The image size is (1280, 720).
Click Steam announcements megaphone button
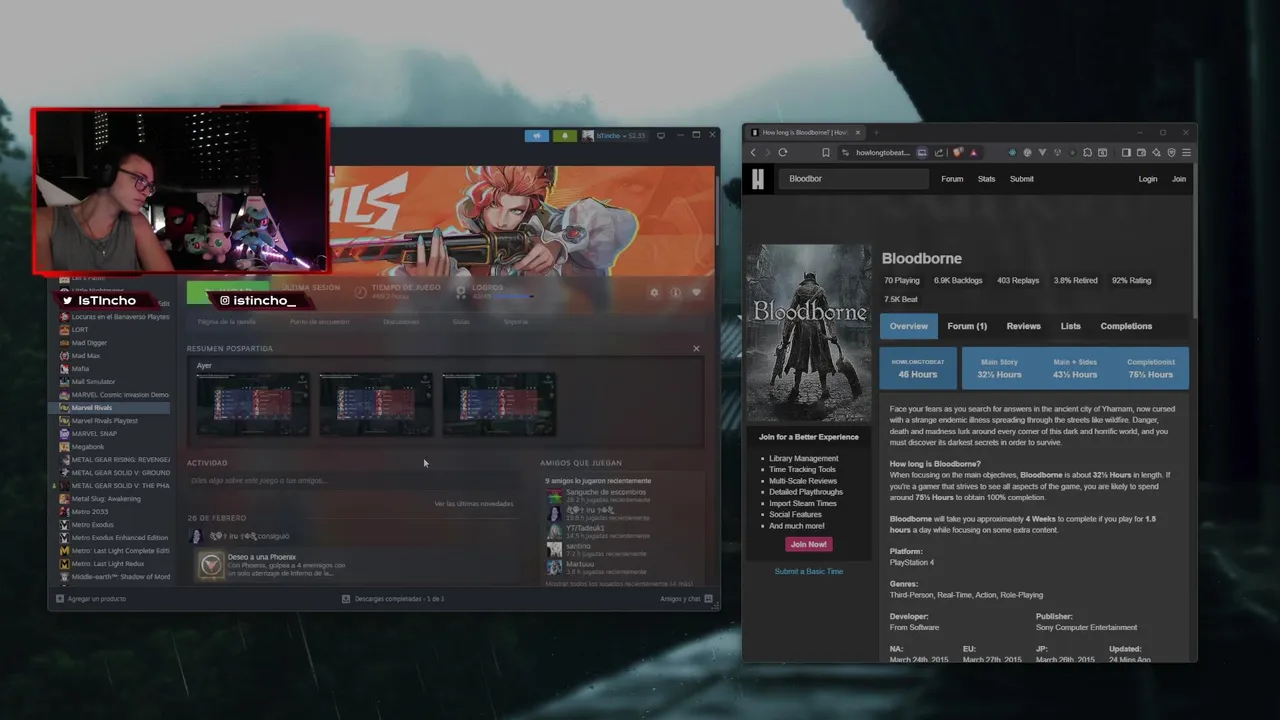pyautogui.click(x=537, y=135)
